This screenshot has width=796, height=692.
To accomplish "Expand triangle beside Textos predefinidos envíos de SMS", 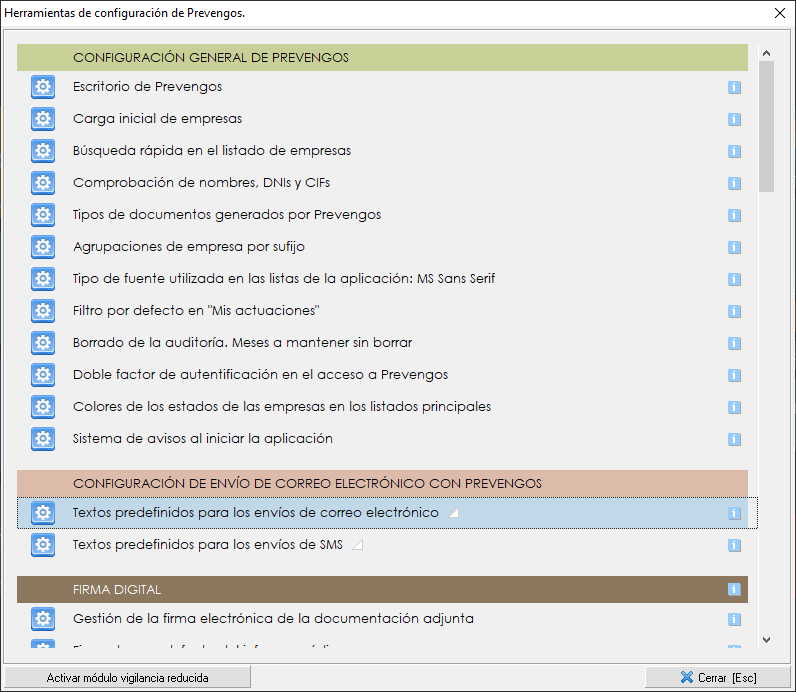I will (x=357, y=546).
